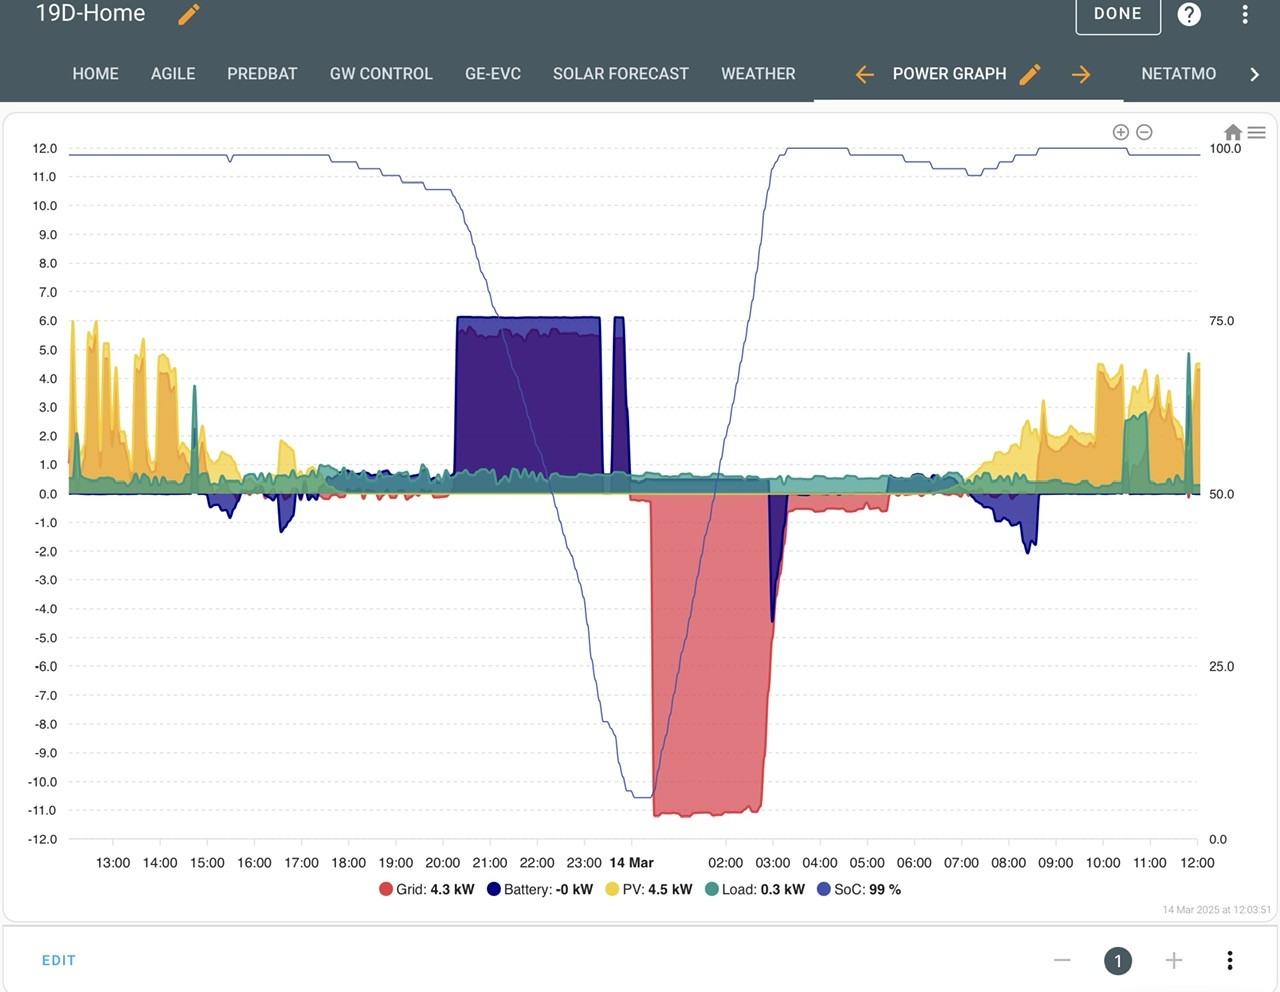Click the teal Load legend color marker
1280x992 pixels.
coord(712,889)
